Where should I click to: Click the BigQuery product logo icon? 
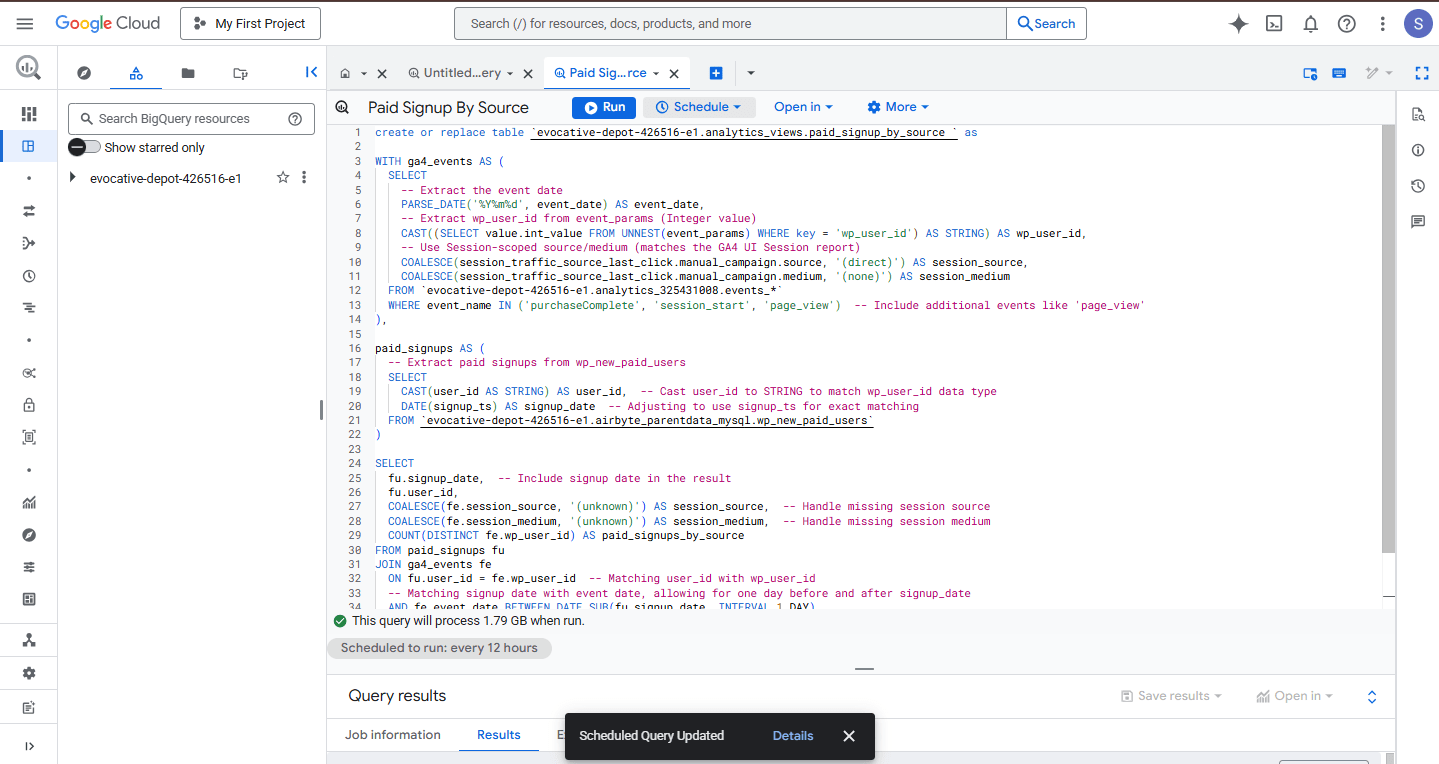(x=28, y=68)
